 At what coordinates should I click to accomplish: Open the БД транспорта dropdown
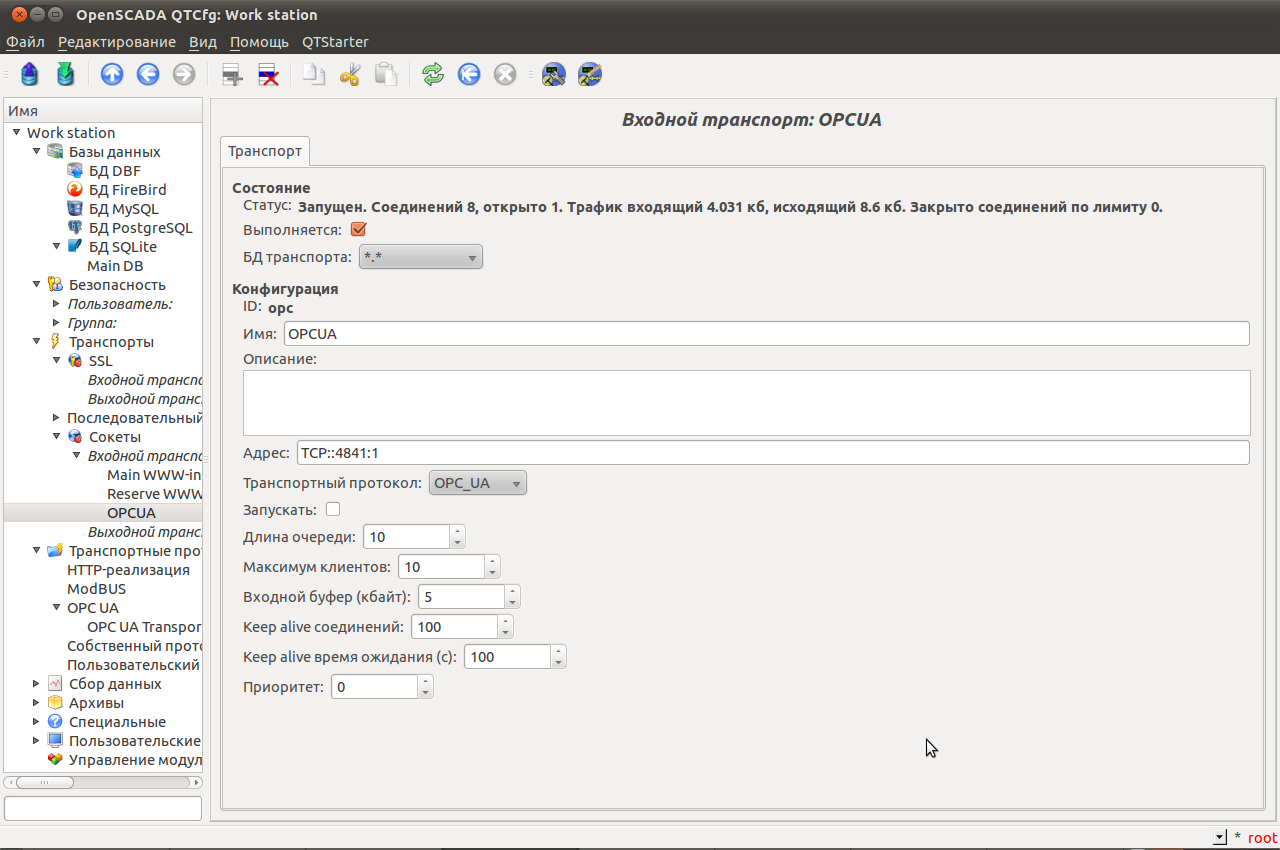point(421,258)
